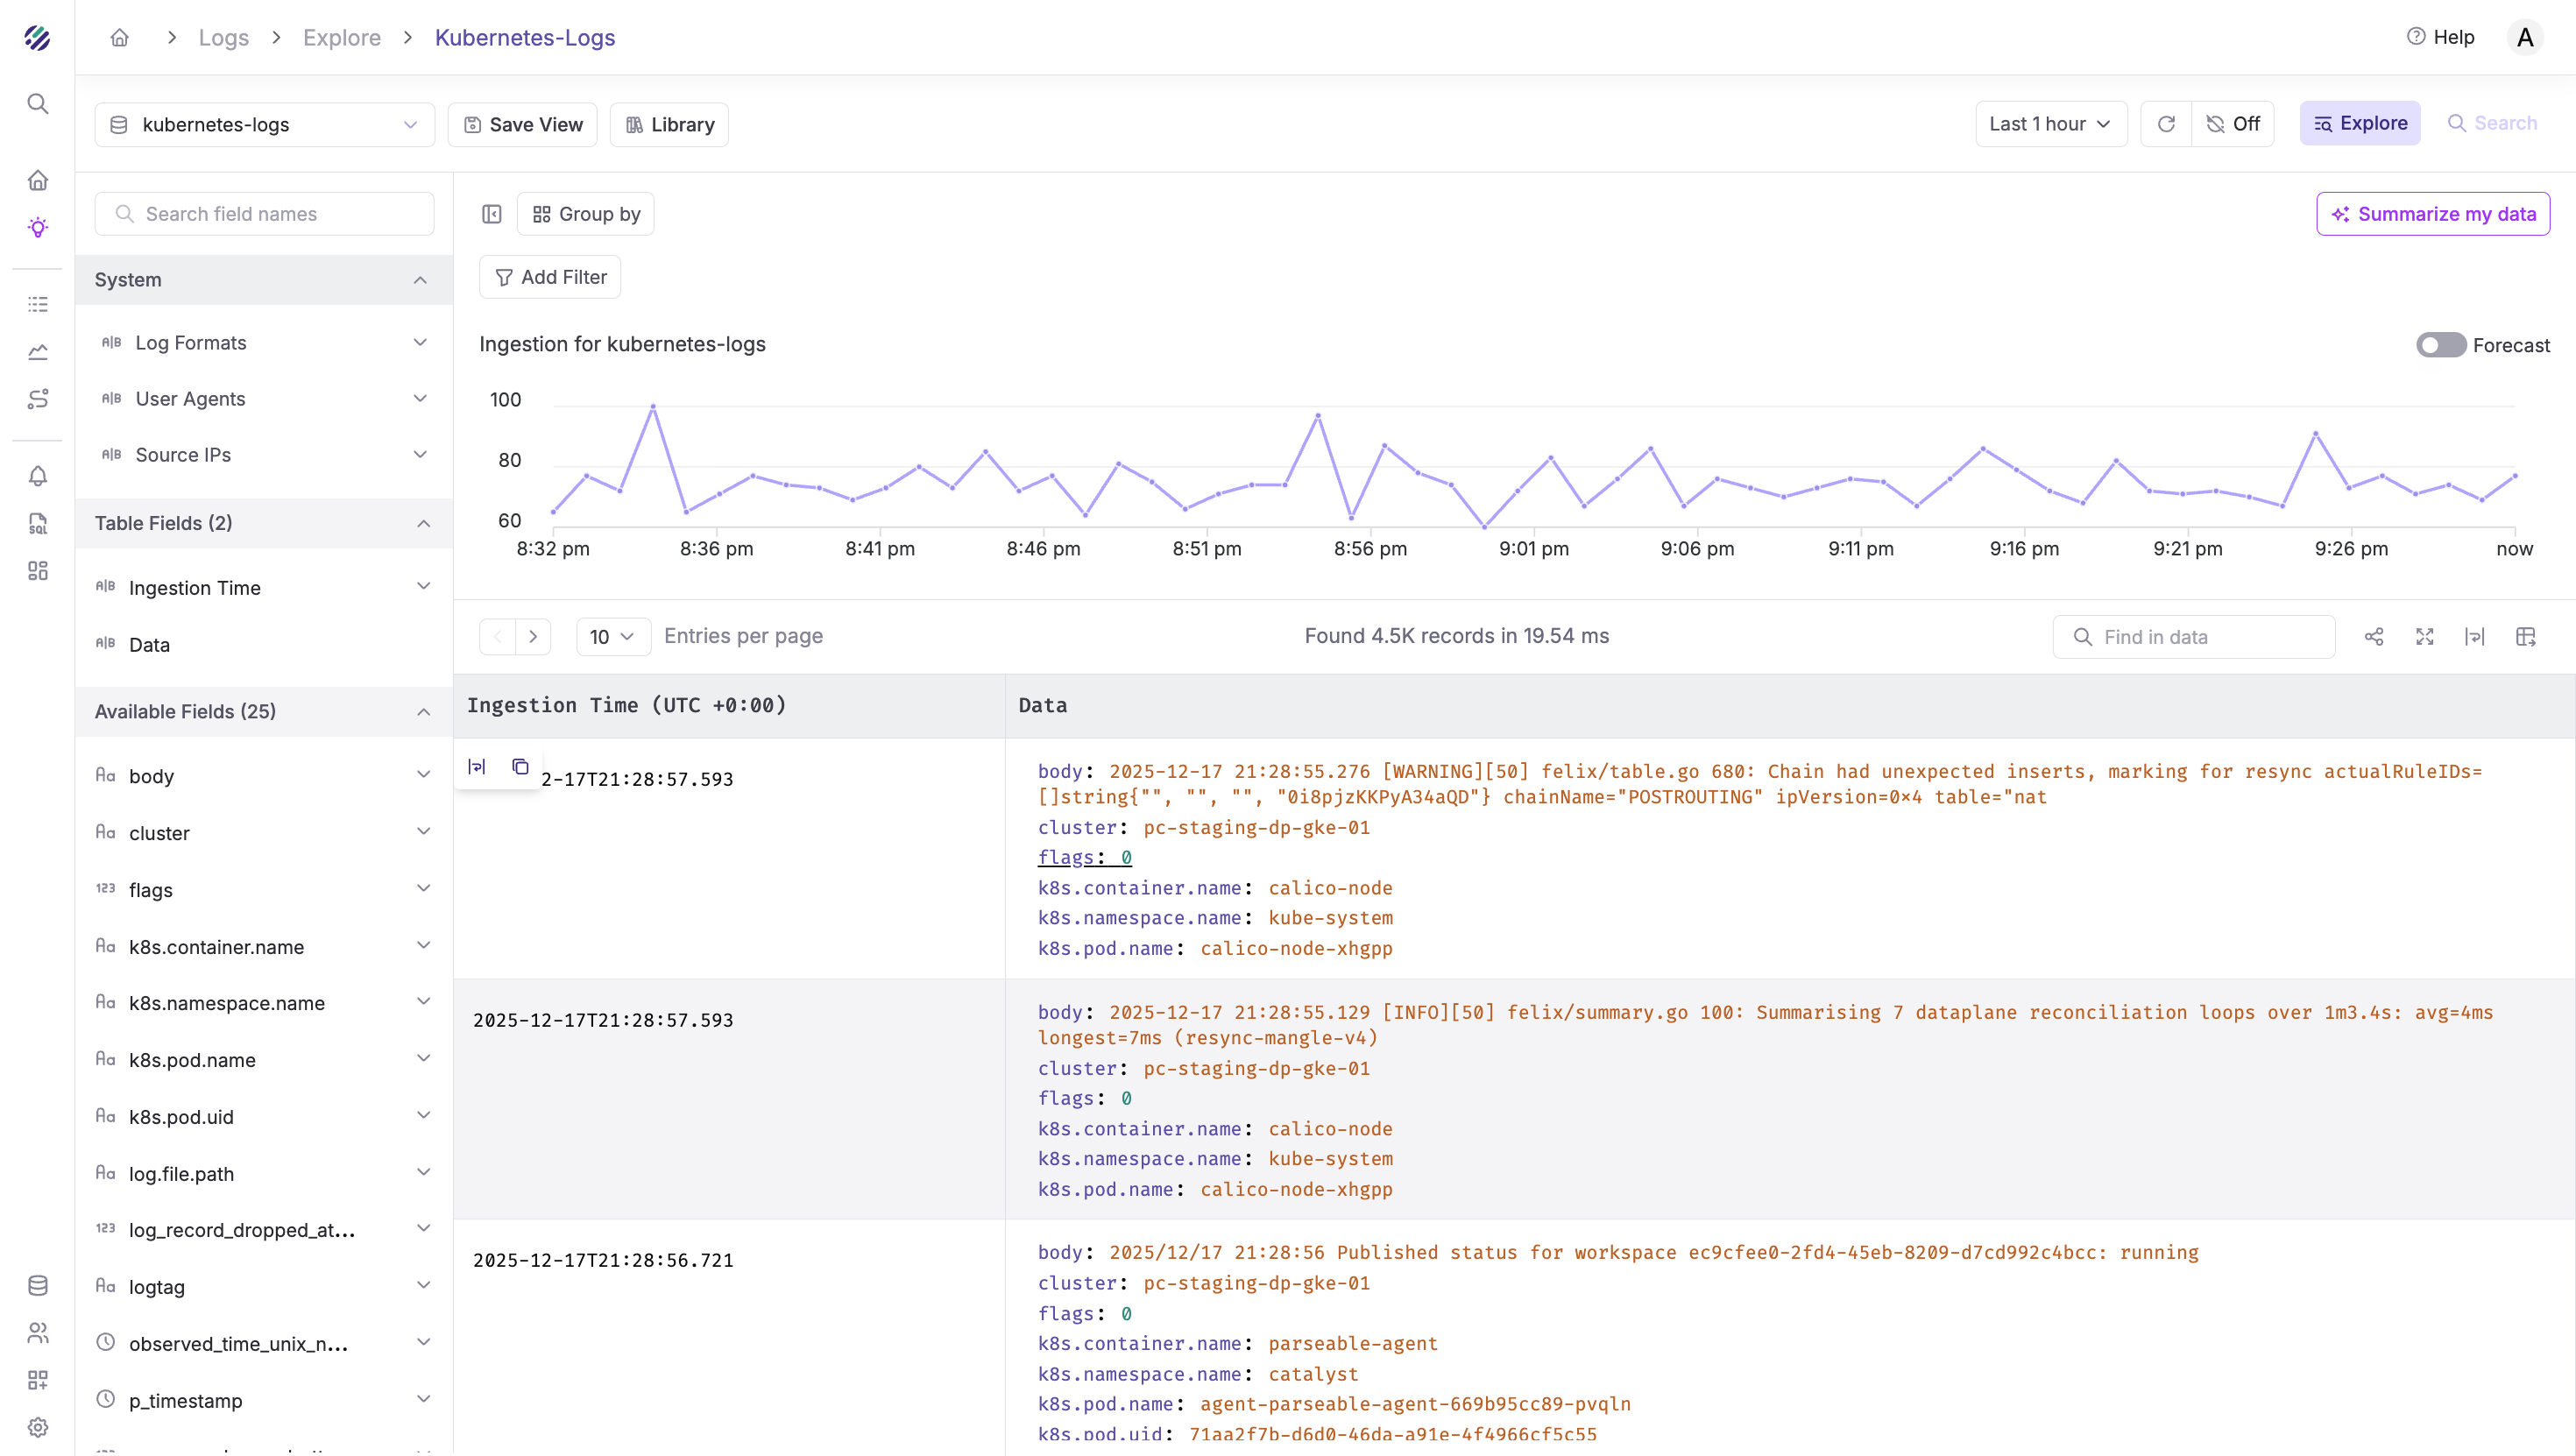
Task: Open alerts bell icon in left sidebar
Action: pos(38,476)
